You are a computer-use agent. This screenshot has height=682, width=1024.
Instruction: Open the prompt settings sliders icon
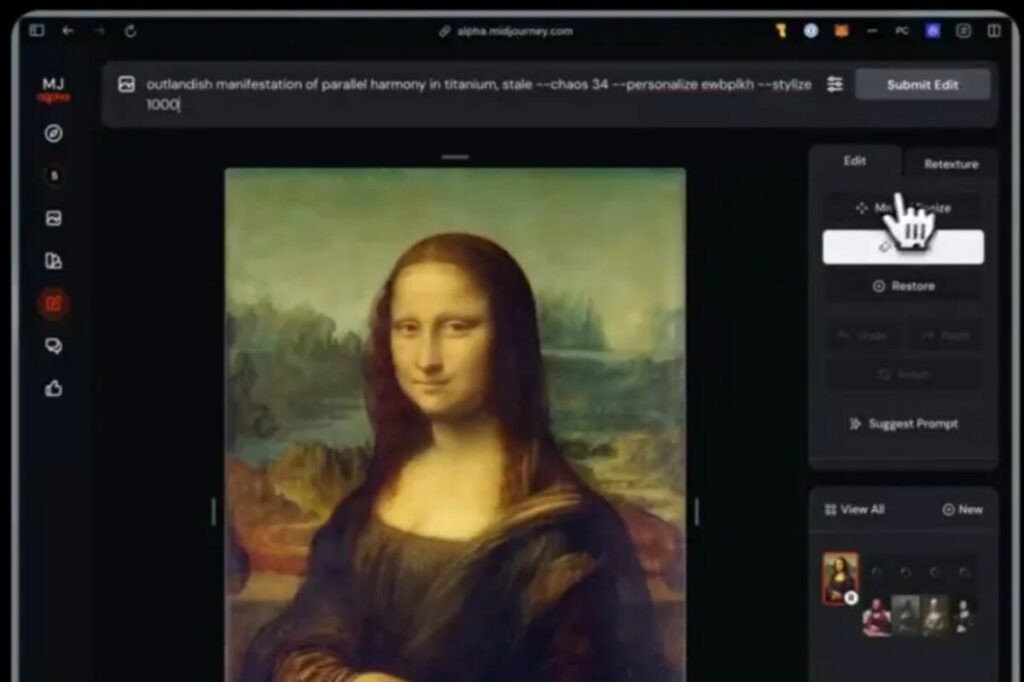pos(835,85)
